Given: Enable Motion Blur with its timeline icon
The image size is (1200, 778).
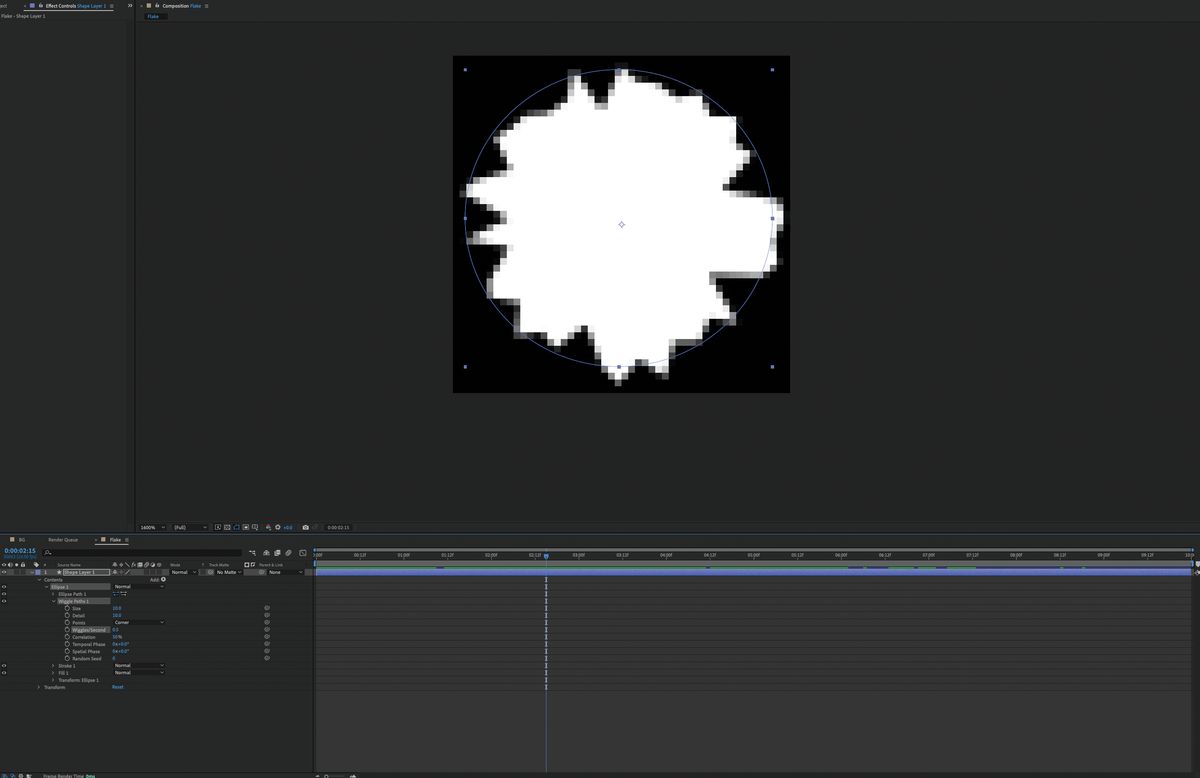Looking at the screenshot, I should [x=289, y=553].
